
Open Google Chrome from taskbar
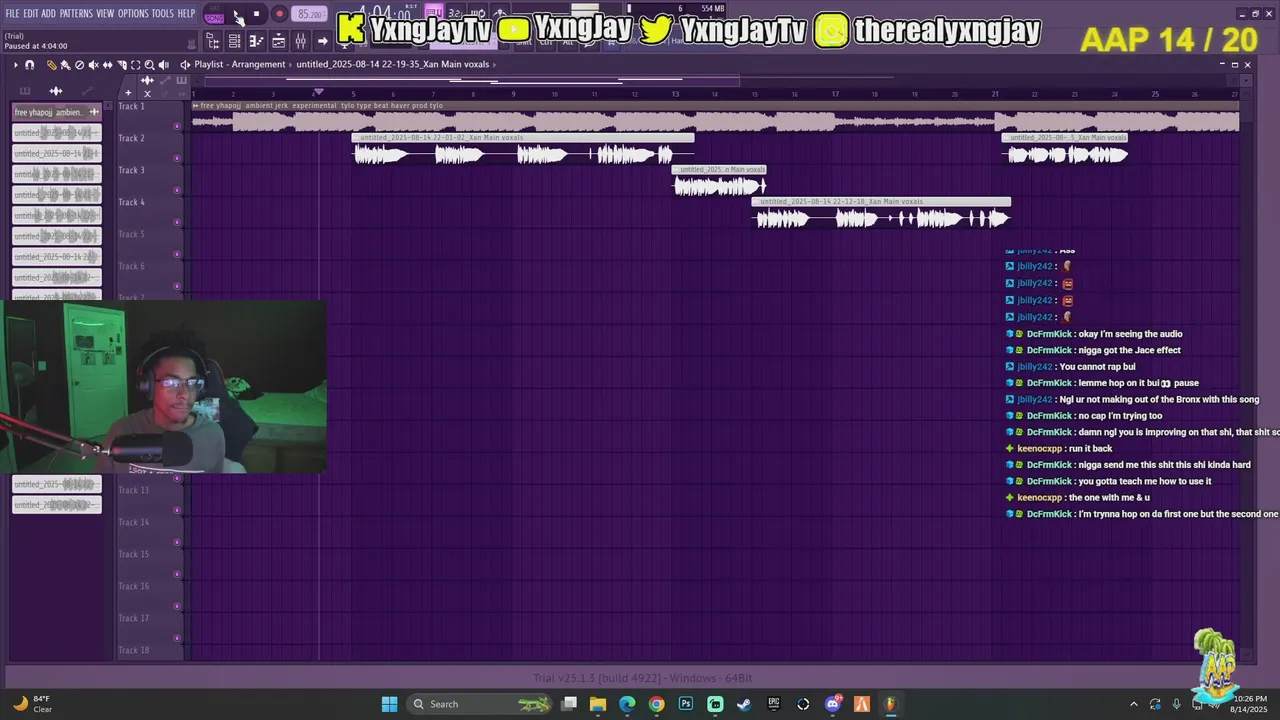[656, 704]
